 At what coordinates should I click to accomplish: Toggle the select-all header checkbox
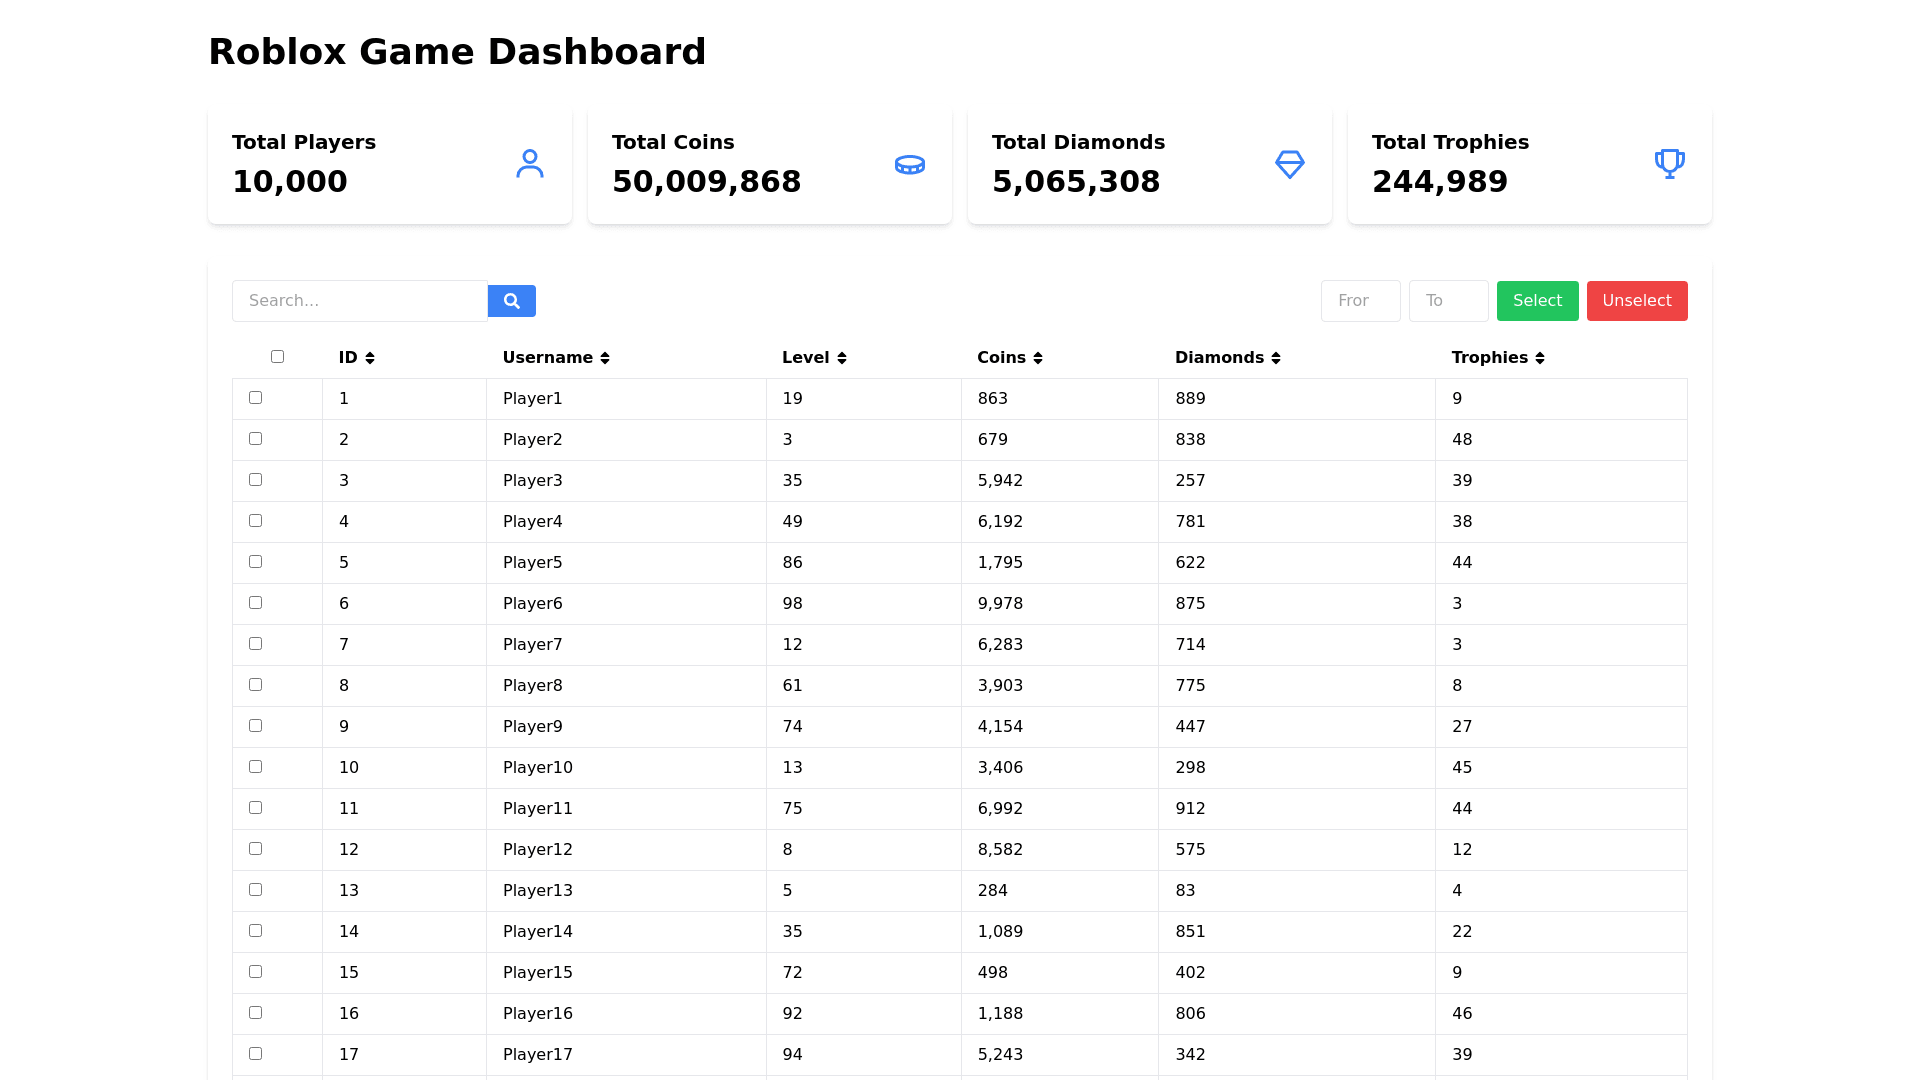click(x=277, y=357)
